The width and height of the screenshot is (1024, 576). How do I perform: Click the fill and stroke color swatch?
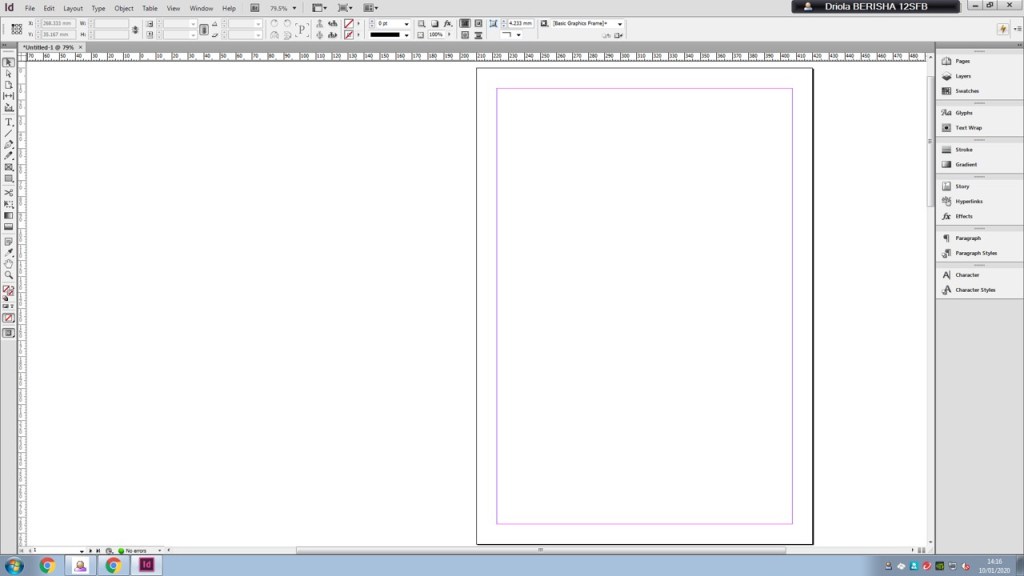tap(8, 291)
